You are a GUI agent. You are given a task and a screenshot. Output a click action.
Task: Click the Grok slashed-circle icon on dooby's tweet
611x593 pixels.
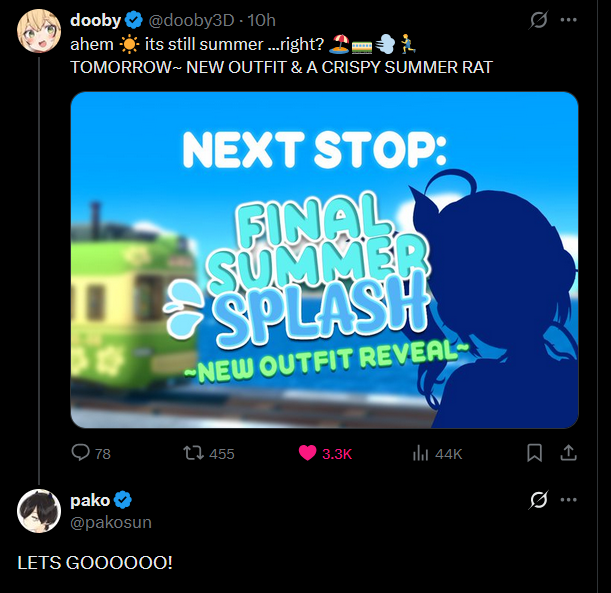pyautogui.click(x=538, y=20)
